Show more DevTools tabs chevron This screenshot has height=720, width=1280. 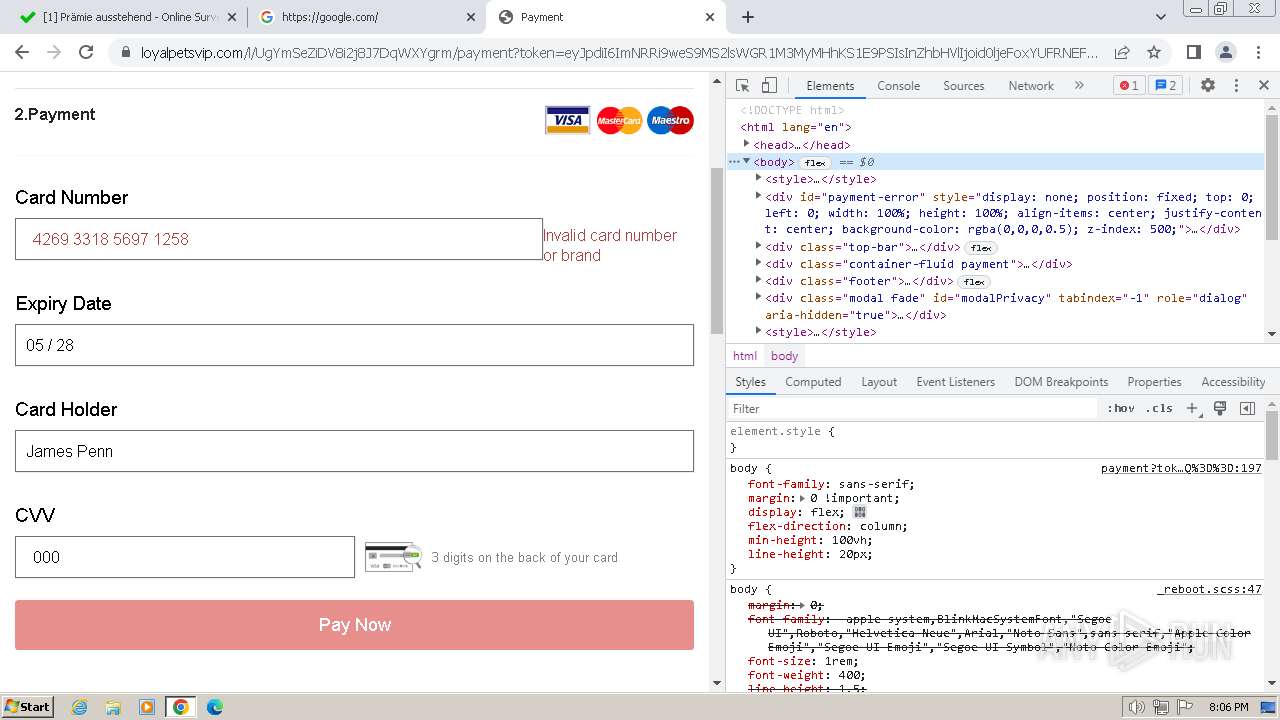pyautogui.click(x=1079, y=86)
